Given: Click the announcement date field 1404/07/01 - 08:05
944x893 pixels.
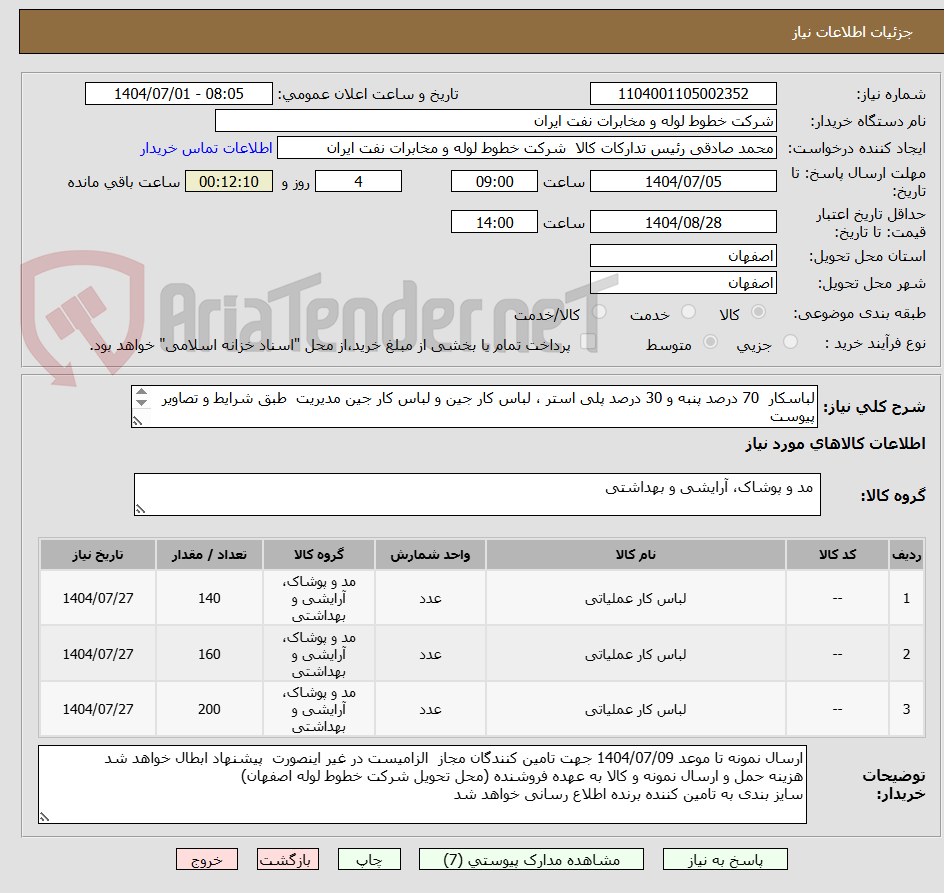Looking at the screenshot, I should (179, 94).
